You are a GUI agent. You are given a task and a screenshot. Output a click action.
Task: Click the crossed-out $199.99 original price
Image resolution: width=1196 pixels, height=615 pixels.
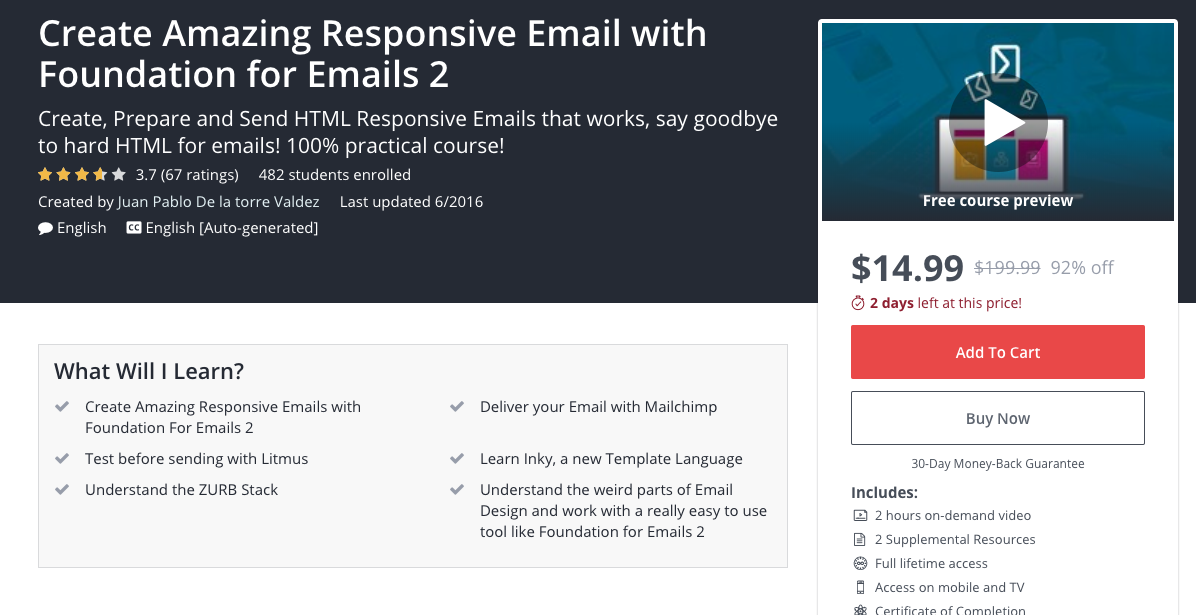pos(1008,268)
